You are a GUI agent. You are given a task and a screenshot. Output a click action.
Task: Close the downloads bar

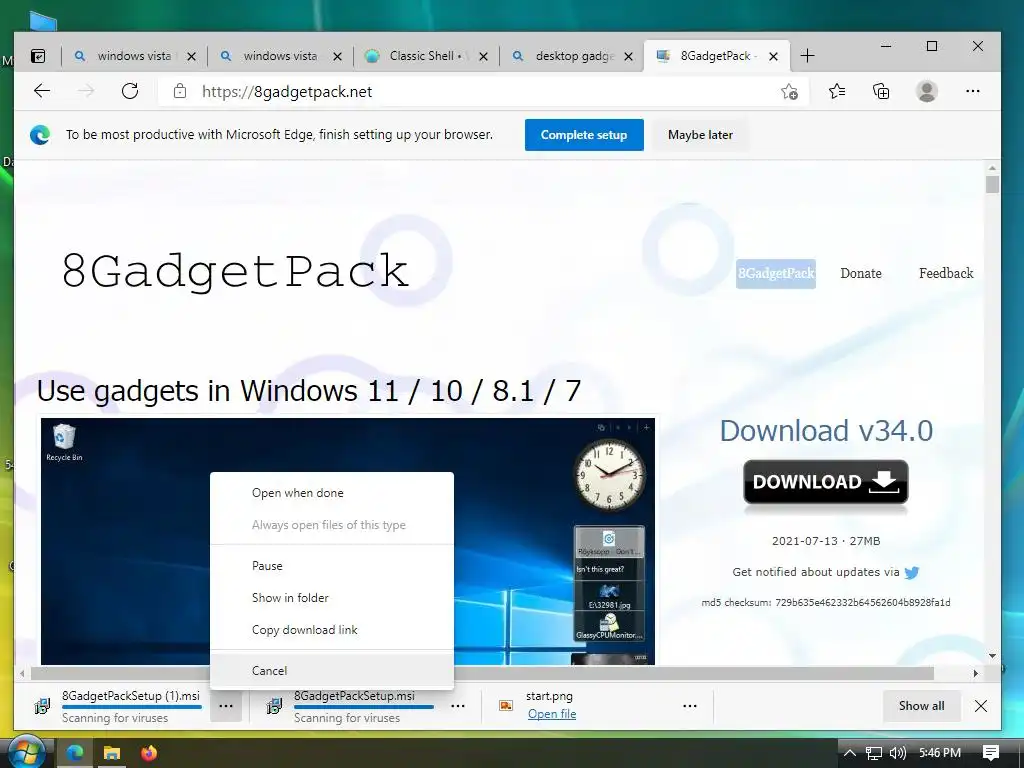tap(980, 706)
